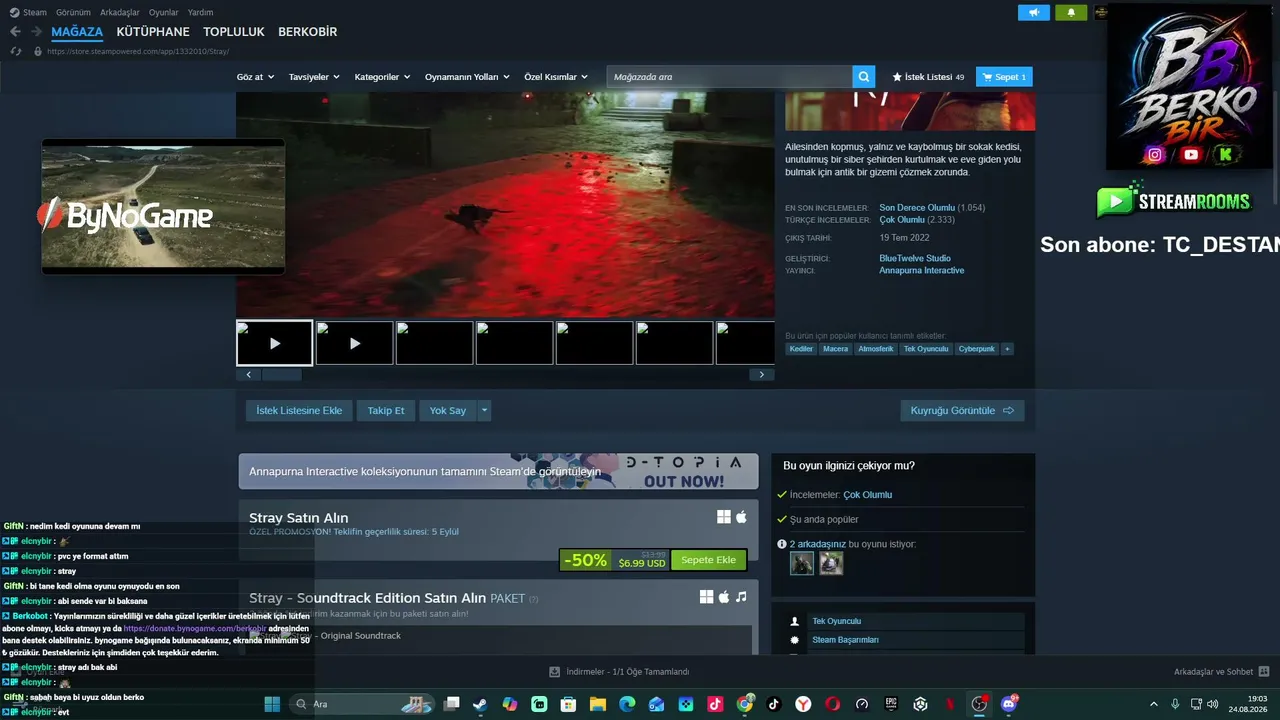Open Windows Start menu
Screen dimensions: 1280x720
272,704
